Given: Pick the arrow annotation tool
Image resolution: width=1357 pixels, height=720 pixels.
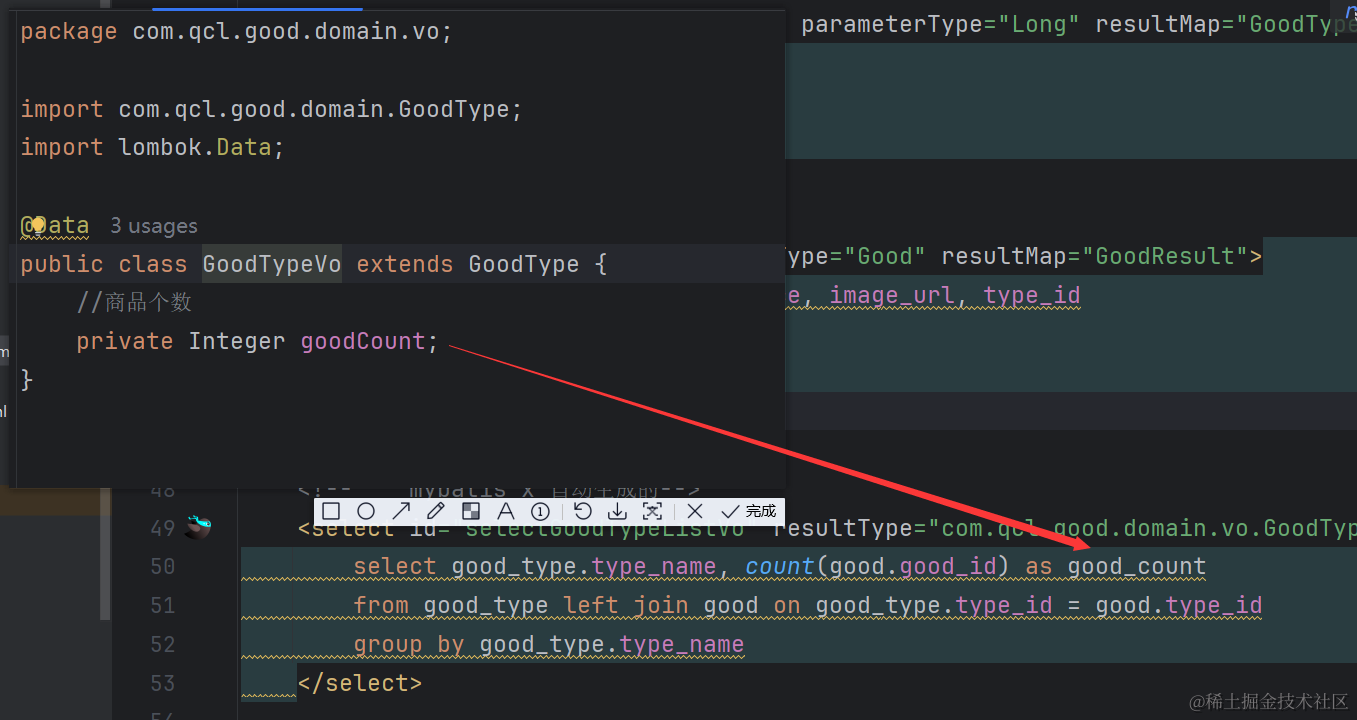Looking at the screenshot, I should pos(401,511).
